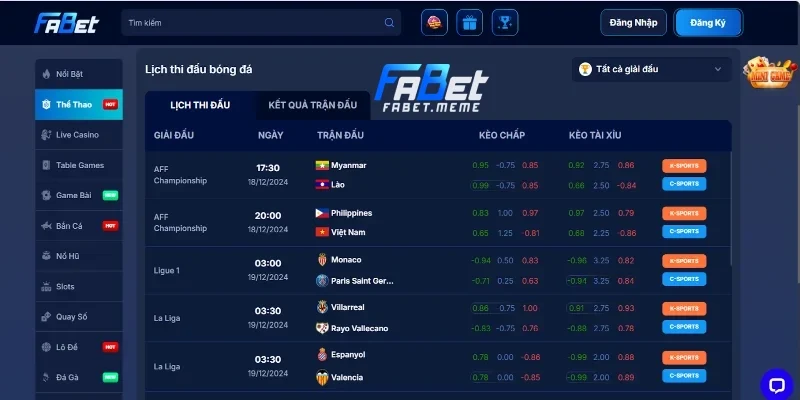
Task: Click the Kèo Tài Xỉu column header
Action: (x=595, y=135)
